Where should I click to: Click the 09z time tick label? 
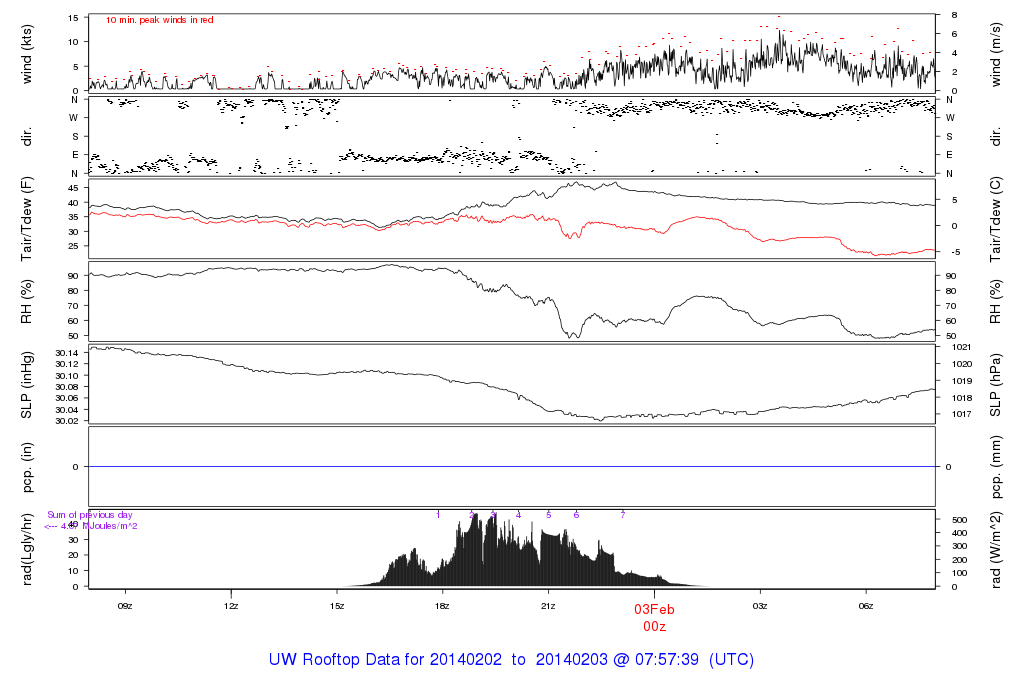pyautogui.click(x=125, y=606)
